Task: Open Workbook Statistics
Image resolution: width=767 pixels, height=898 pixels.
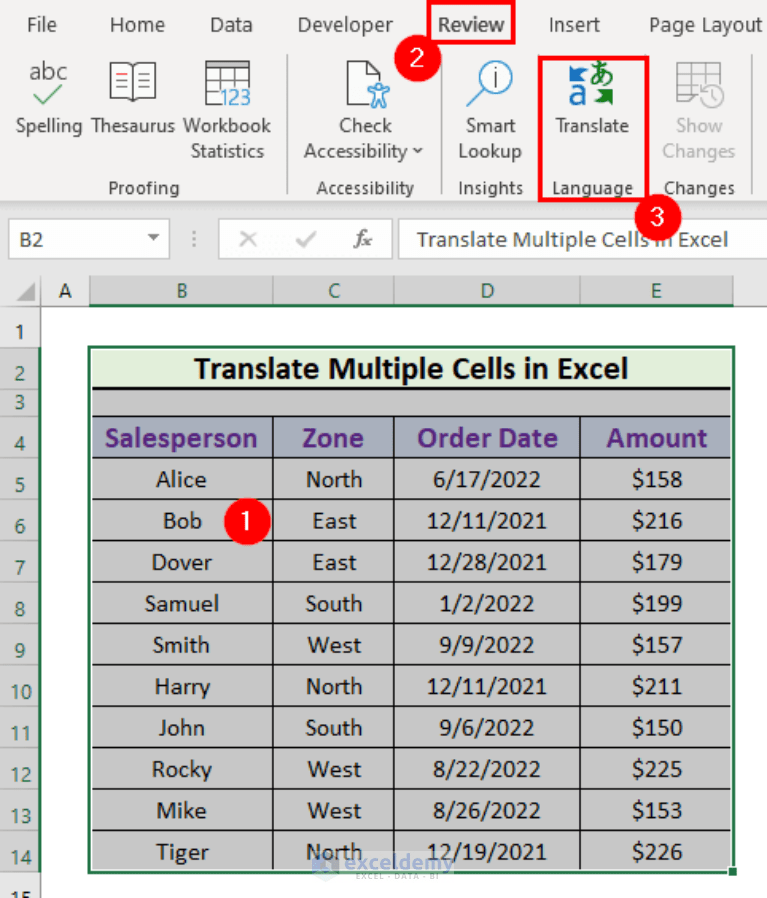Action: 227,111
